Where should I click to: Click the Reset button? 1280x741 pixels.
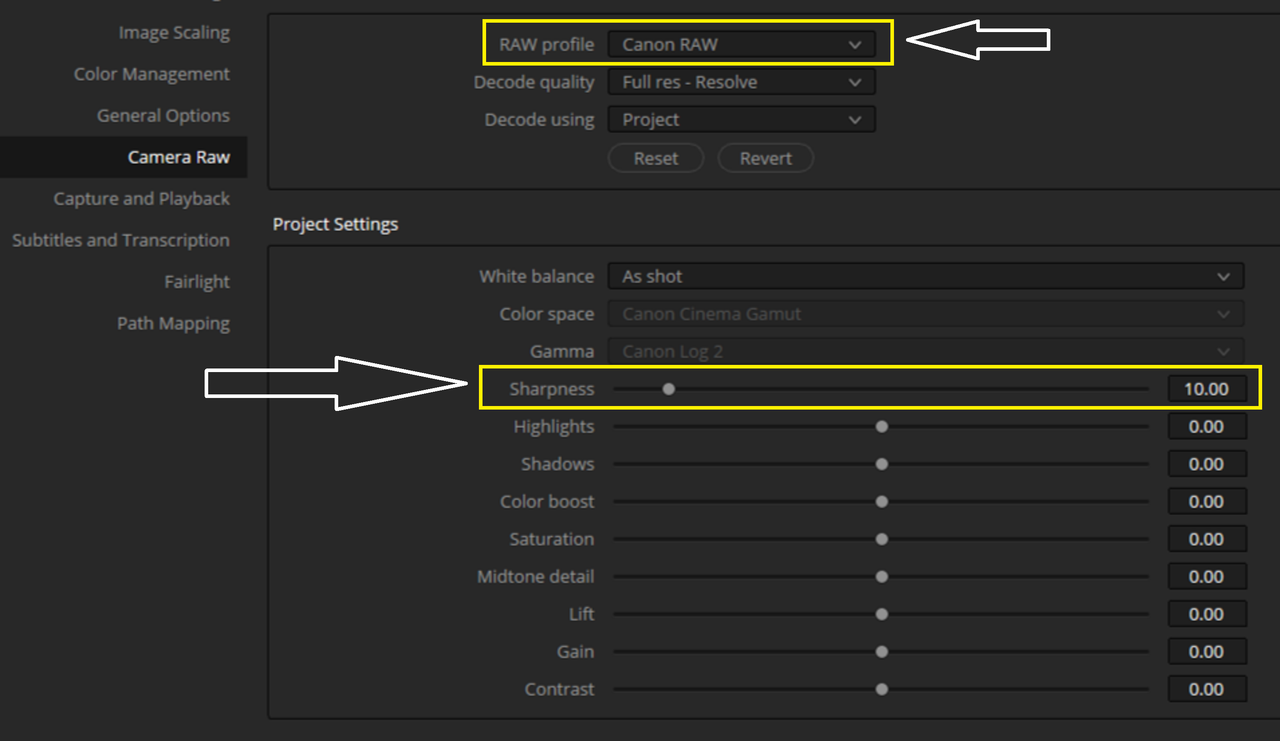click(x=656, y=158)
